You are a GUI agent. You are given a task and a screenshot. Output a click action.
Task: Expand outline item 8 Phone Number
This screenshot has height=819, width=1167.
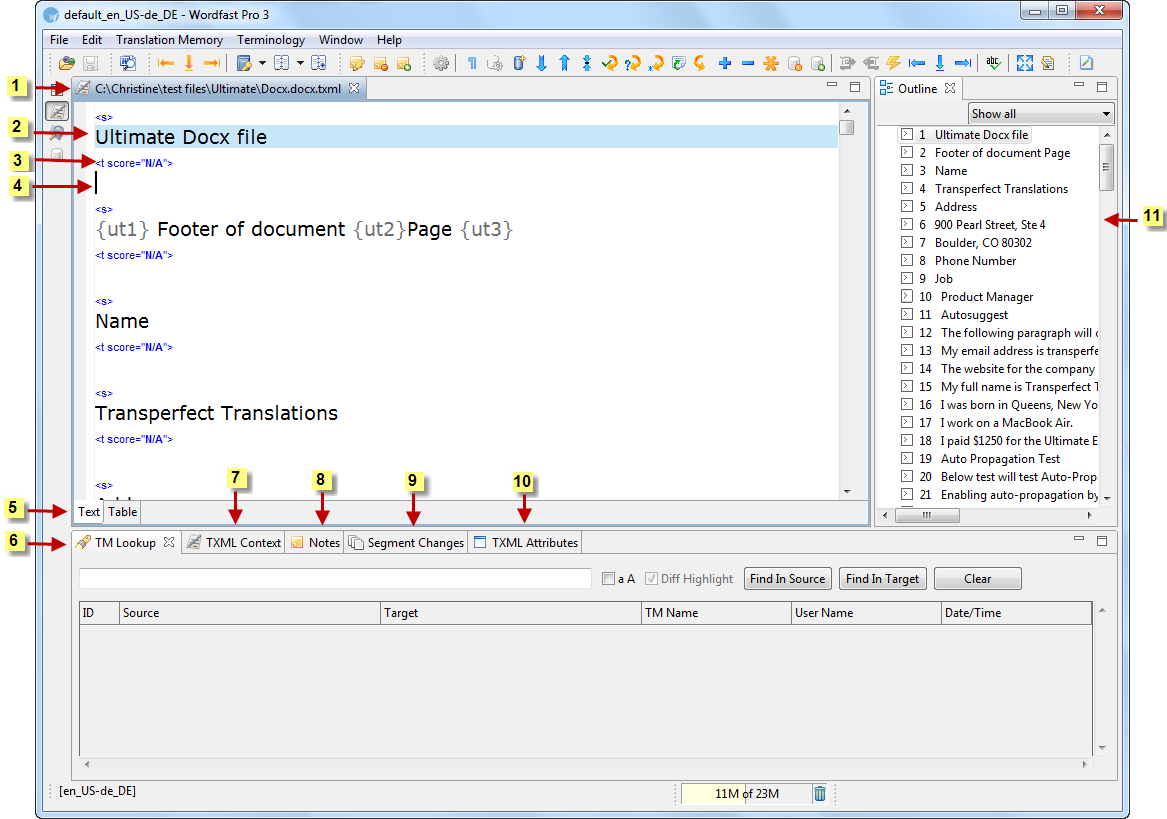coord(907,260)
